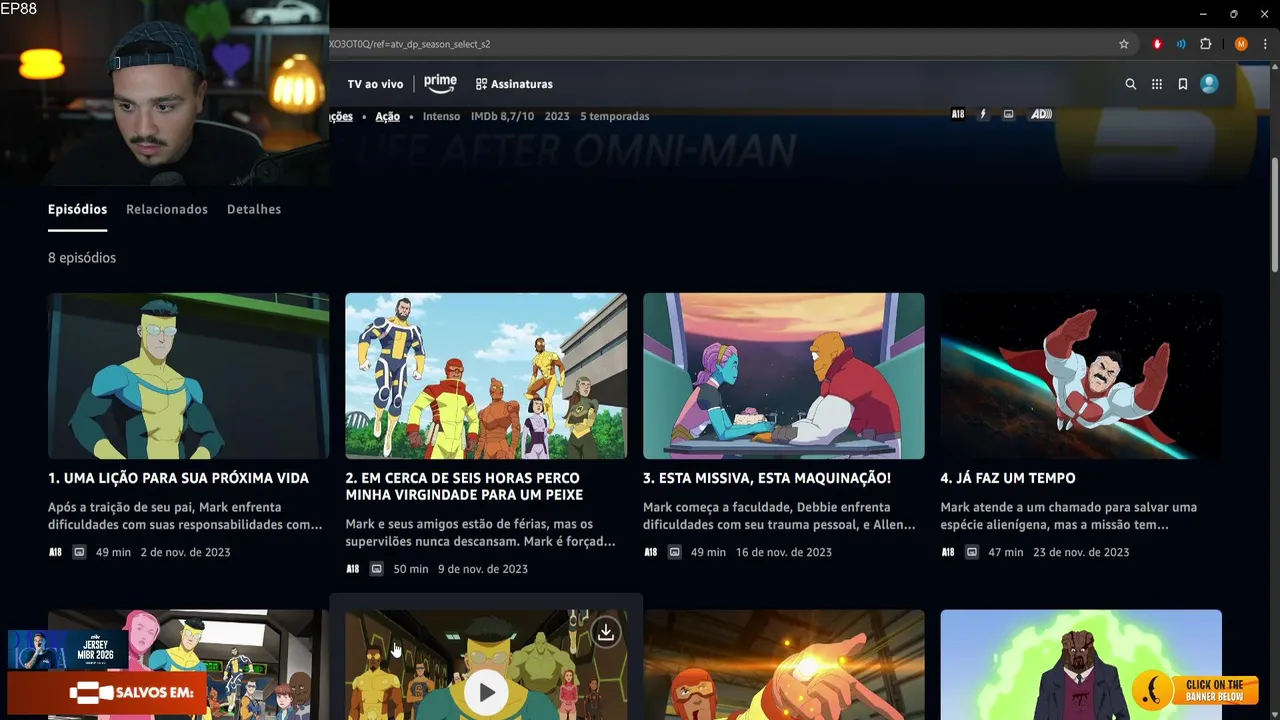1280x720 pixels.
Task: Click the Jersey MIBR 2026 ad banner
Action: pos(68,650)
